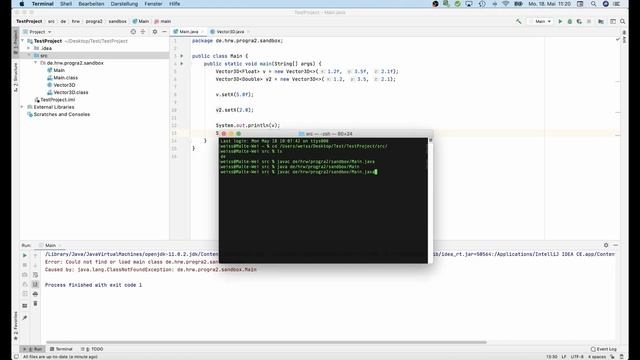Run Main with the green play icon
640x360 pixels.
560,21
